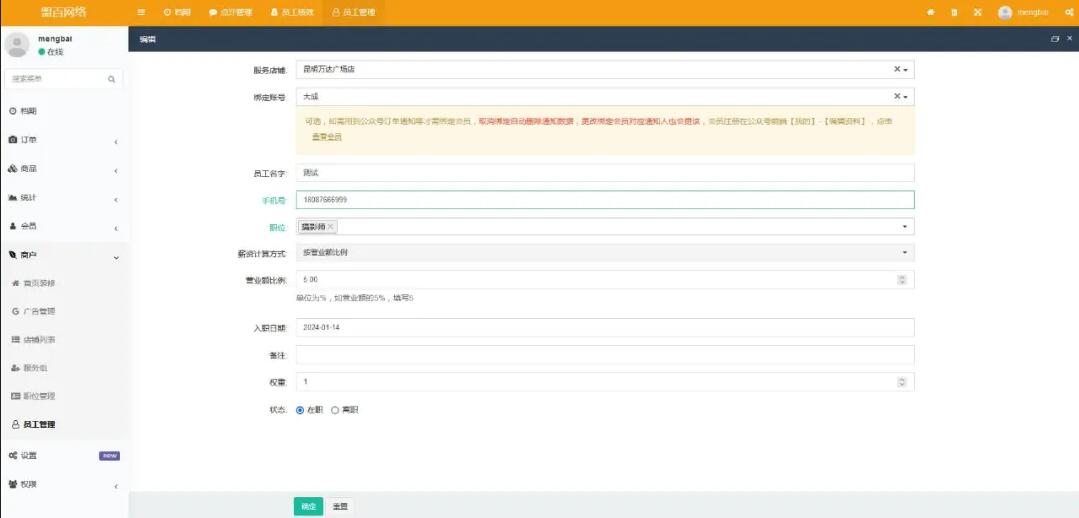Open the gears settings icon at top right
1079x518 pixels.
point(1068,12)
